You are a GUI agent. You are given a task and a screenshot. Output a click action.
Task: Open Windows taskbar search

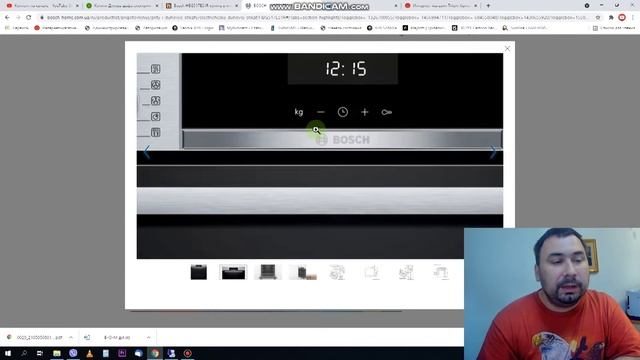(x=24, y=353)
